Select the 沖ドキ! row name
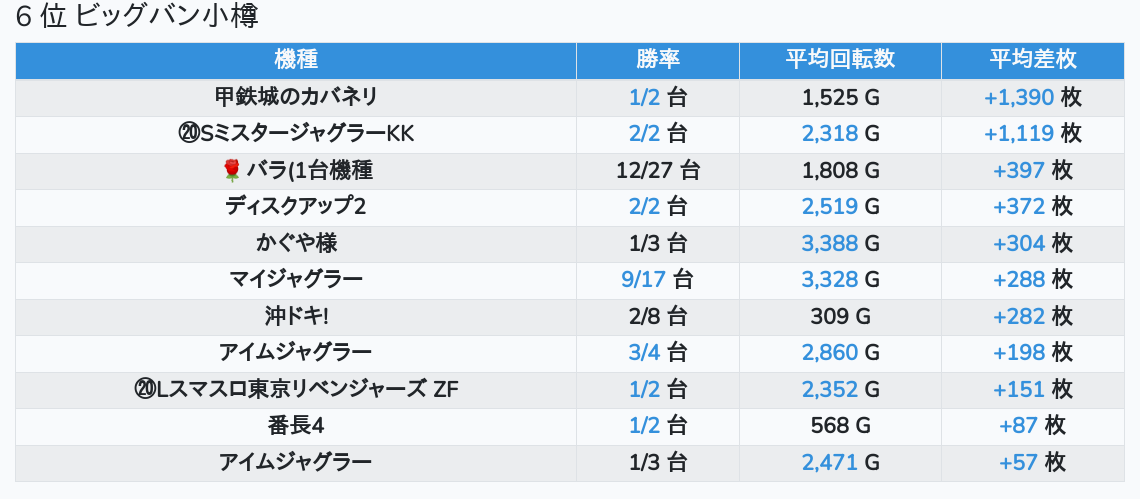 (x=296, y=316)
